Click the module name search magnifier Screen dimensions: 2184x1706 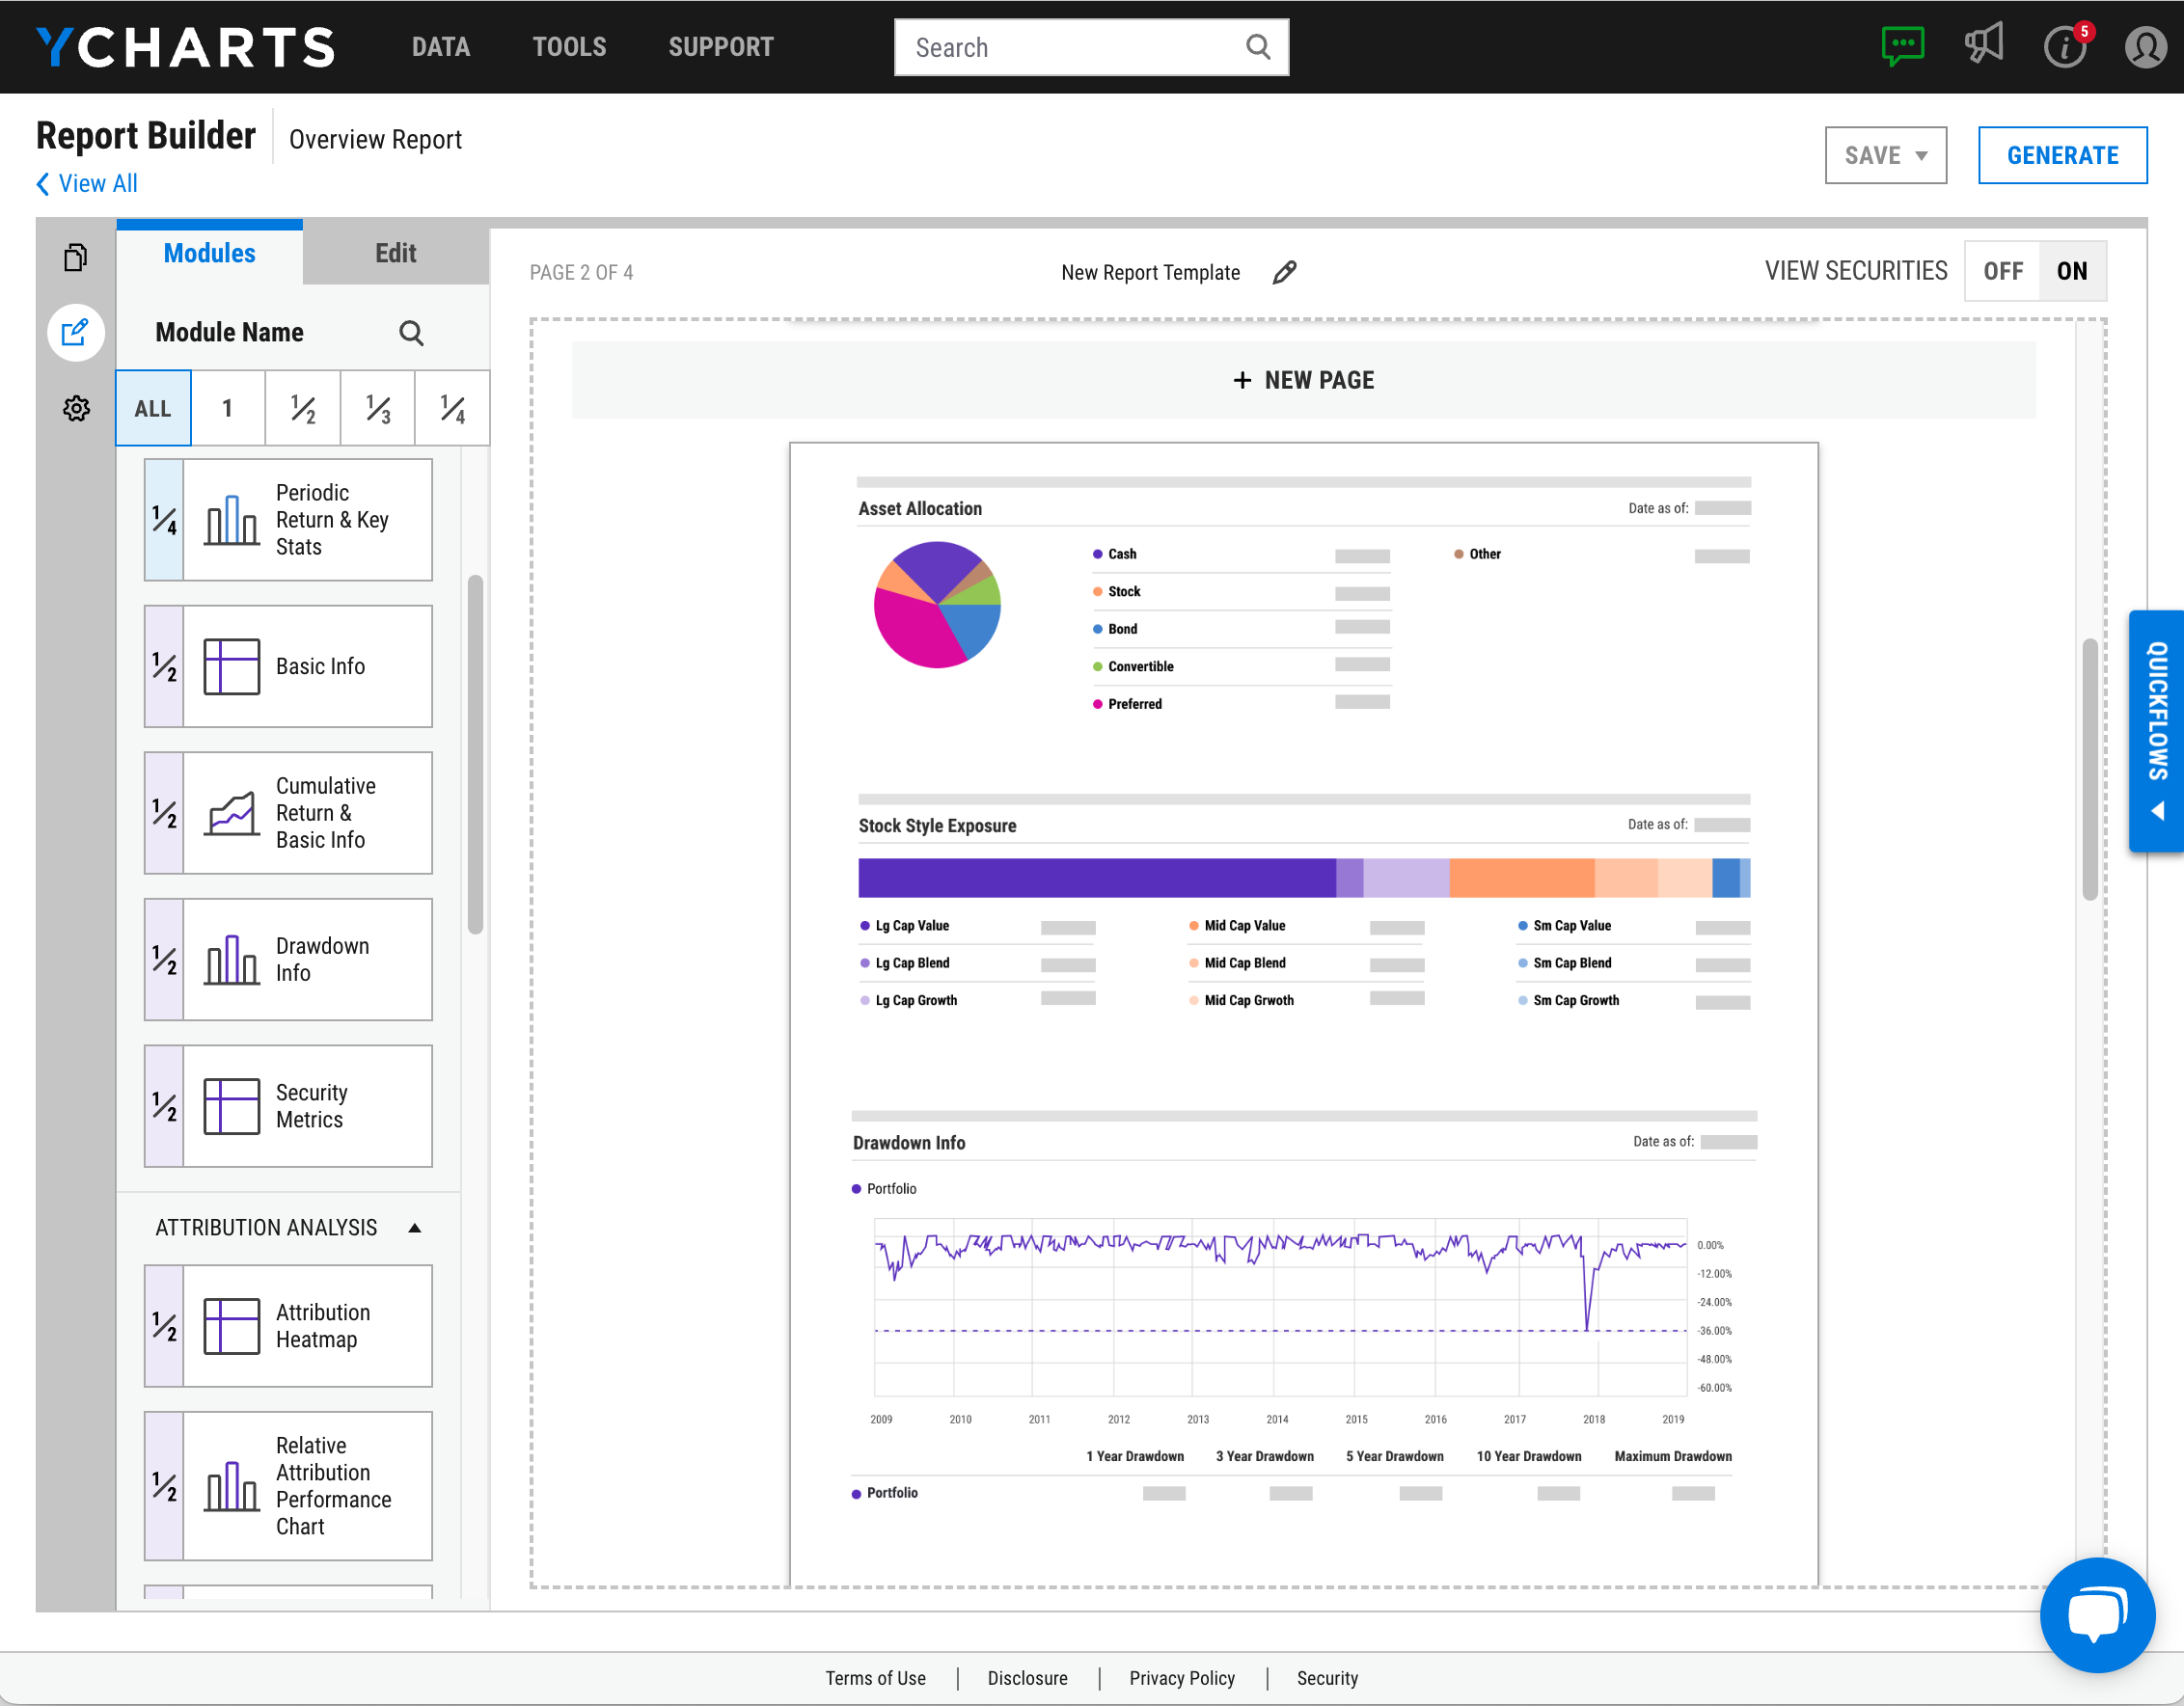click(x=411, y=333)
